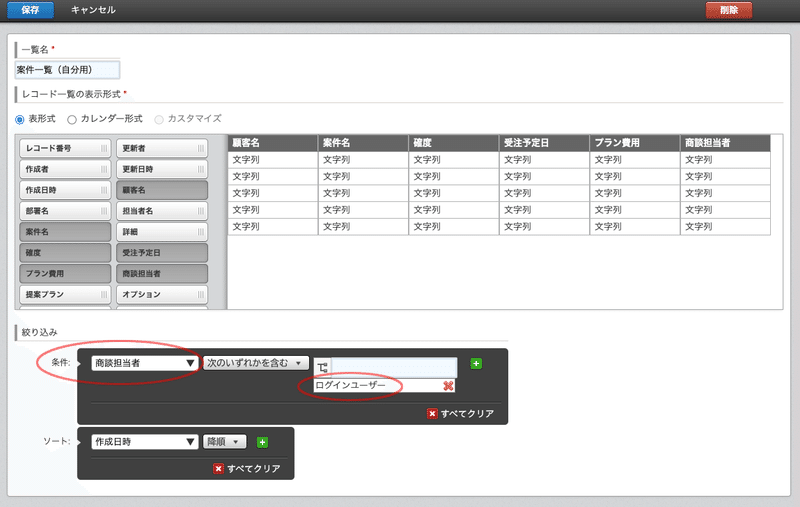Select the 作成日時 field chip in field list
The image size is (800, 507).
click(65, 190)
